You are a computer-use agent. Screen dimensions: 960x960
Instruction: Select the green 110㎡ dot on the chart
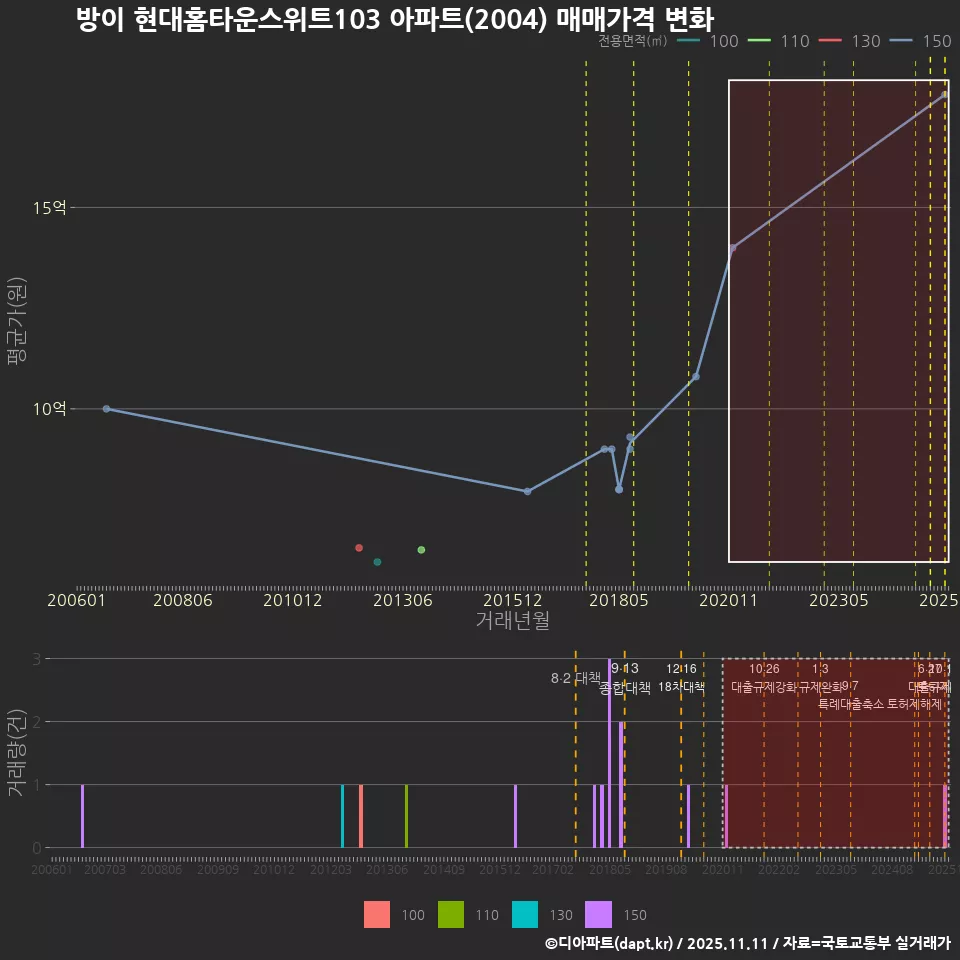(x=420, y=548)
